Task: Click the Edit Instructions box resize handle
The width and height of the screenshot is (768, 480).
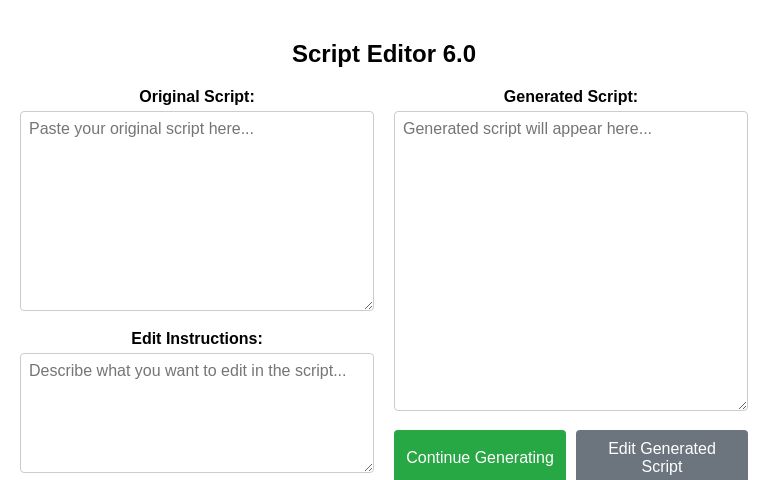Action: click(369, 468)
